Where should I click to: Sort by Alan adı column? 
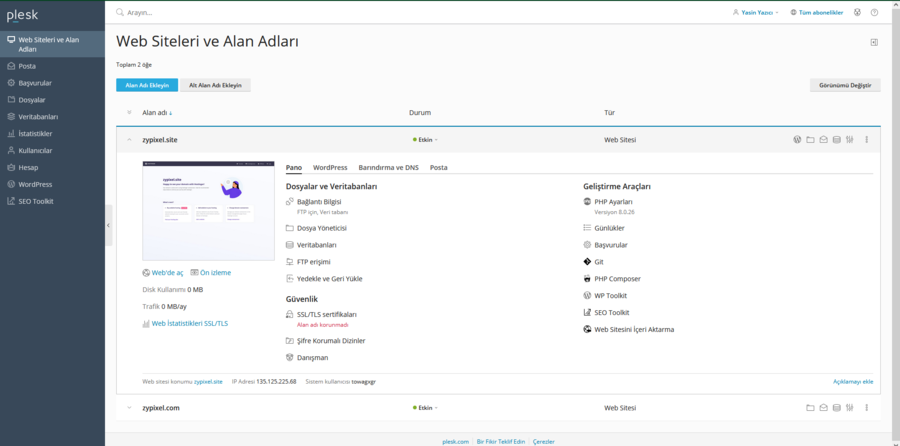[x=157, y=113]
